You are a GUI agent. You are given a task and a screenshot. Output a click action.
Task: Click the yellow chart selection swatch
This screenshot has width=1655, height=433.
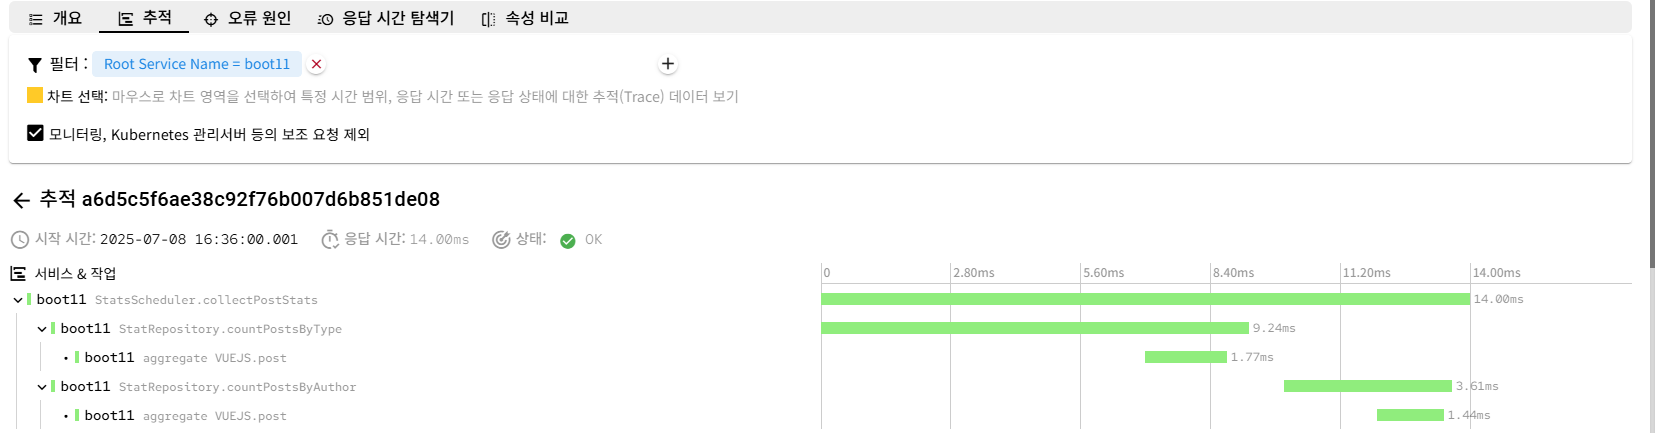[35, 96]
